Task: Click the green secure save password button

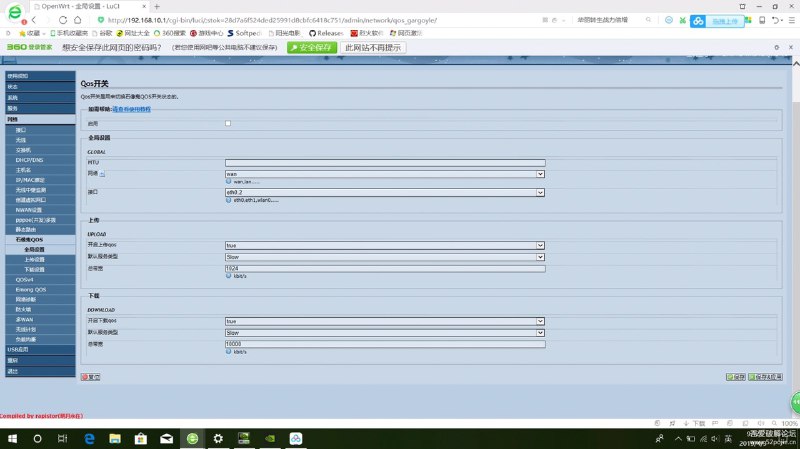Action: pos(312,47)
